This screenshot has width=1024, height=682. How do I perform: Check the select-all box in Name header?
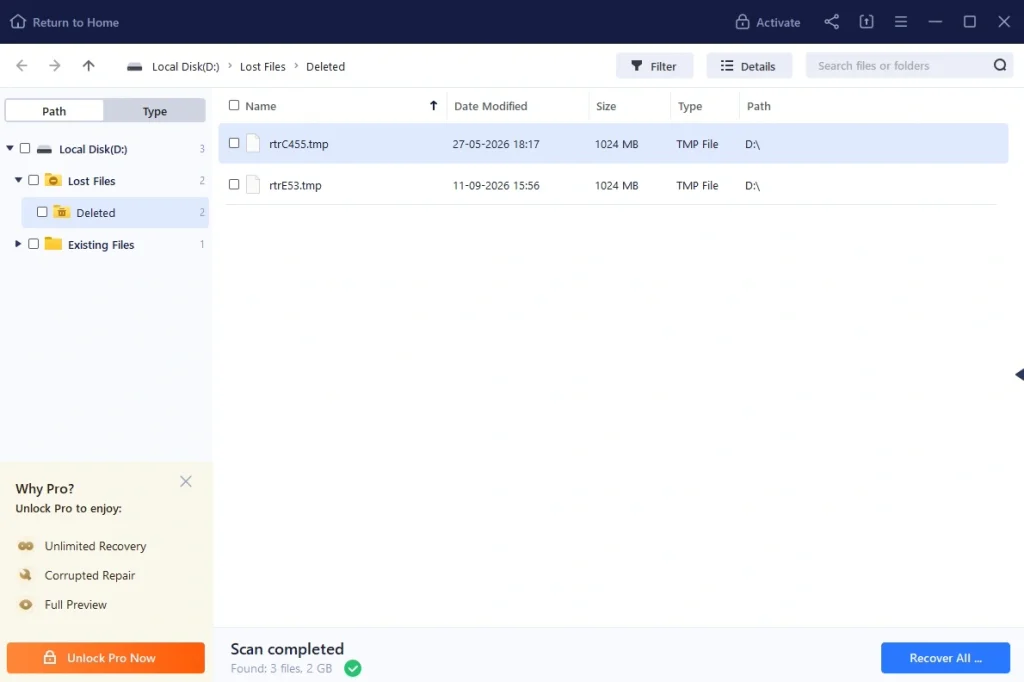[x=234, y=105]
